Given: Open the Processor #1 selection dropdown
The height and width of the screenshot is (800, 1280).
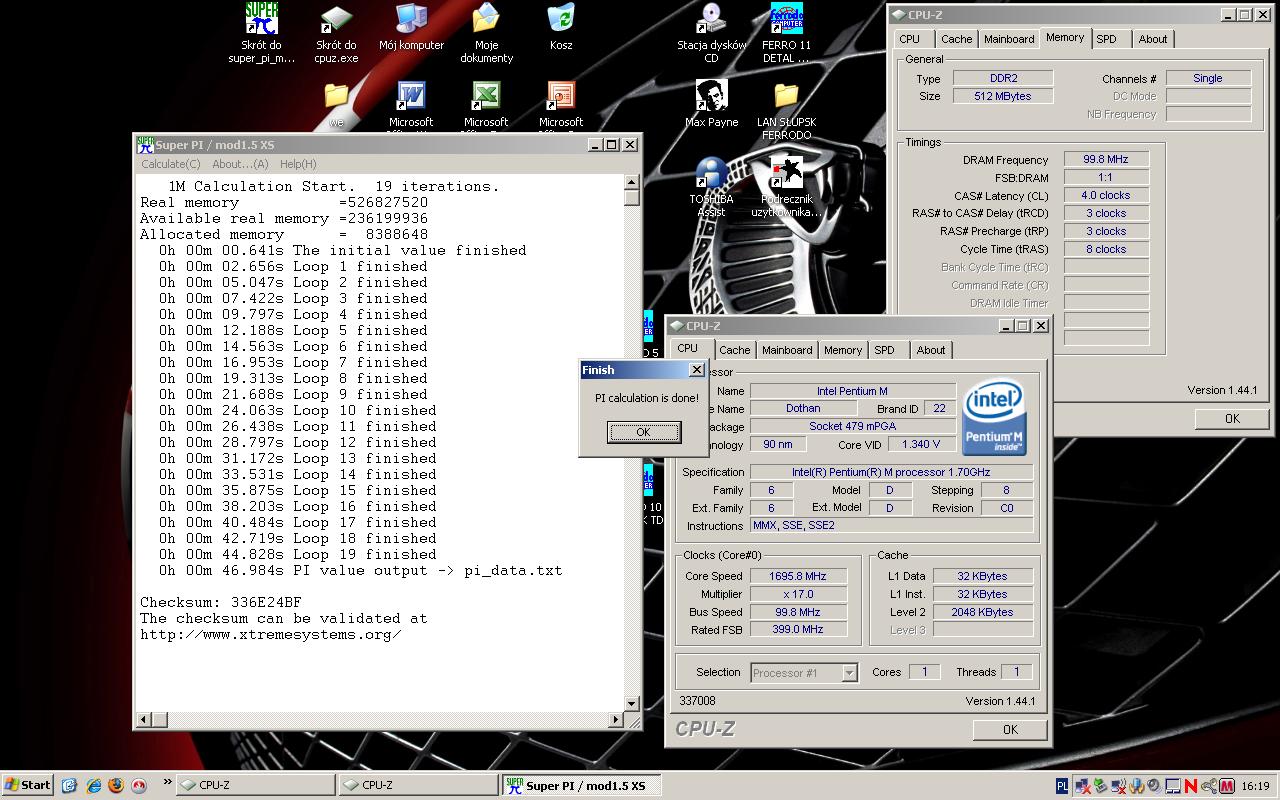Looking at the screenshot, I should 849,673.
